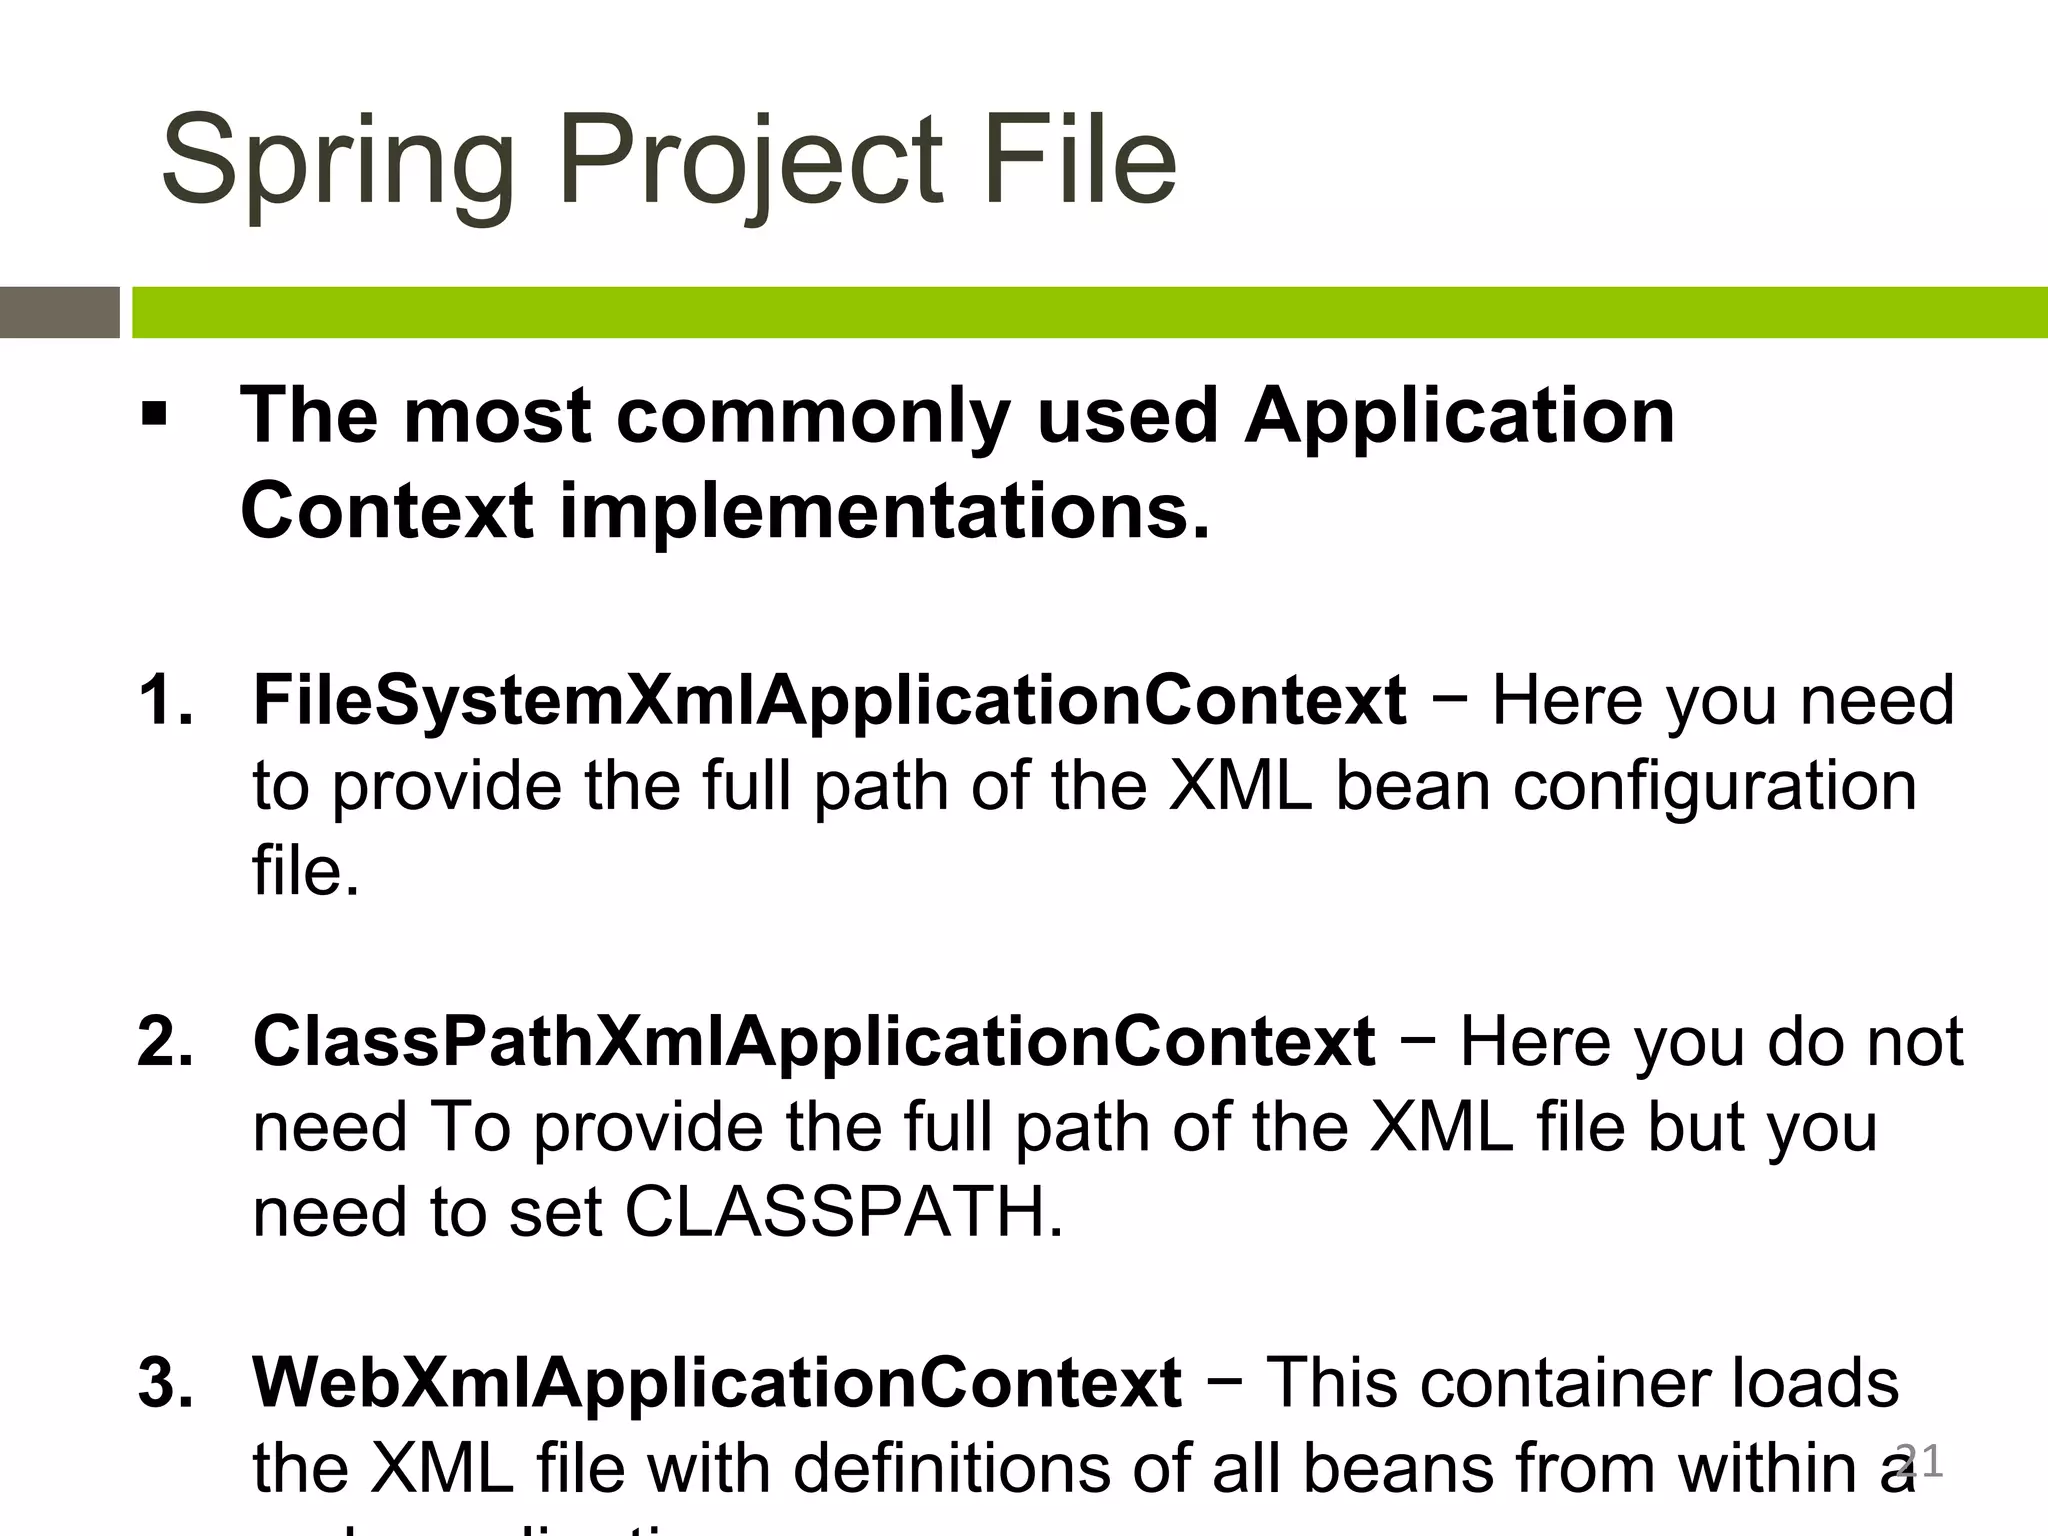Viewport: 2048px width, 1536px height.
Task: Click the word 'file.' ending item one
Action: [306, 870]
